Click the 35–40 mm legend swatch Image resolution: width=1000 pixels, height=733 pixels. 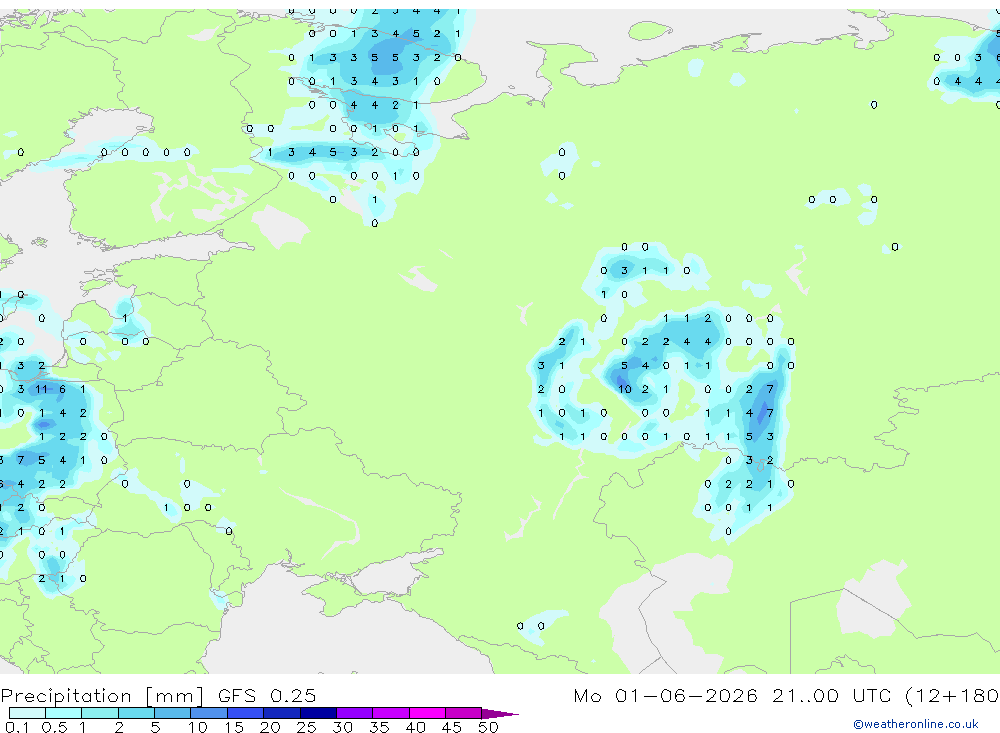click(x=391, y=713)
